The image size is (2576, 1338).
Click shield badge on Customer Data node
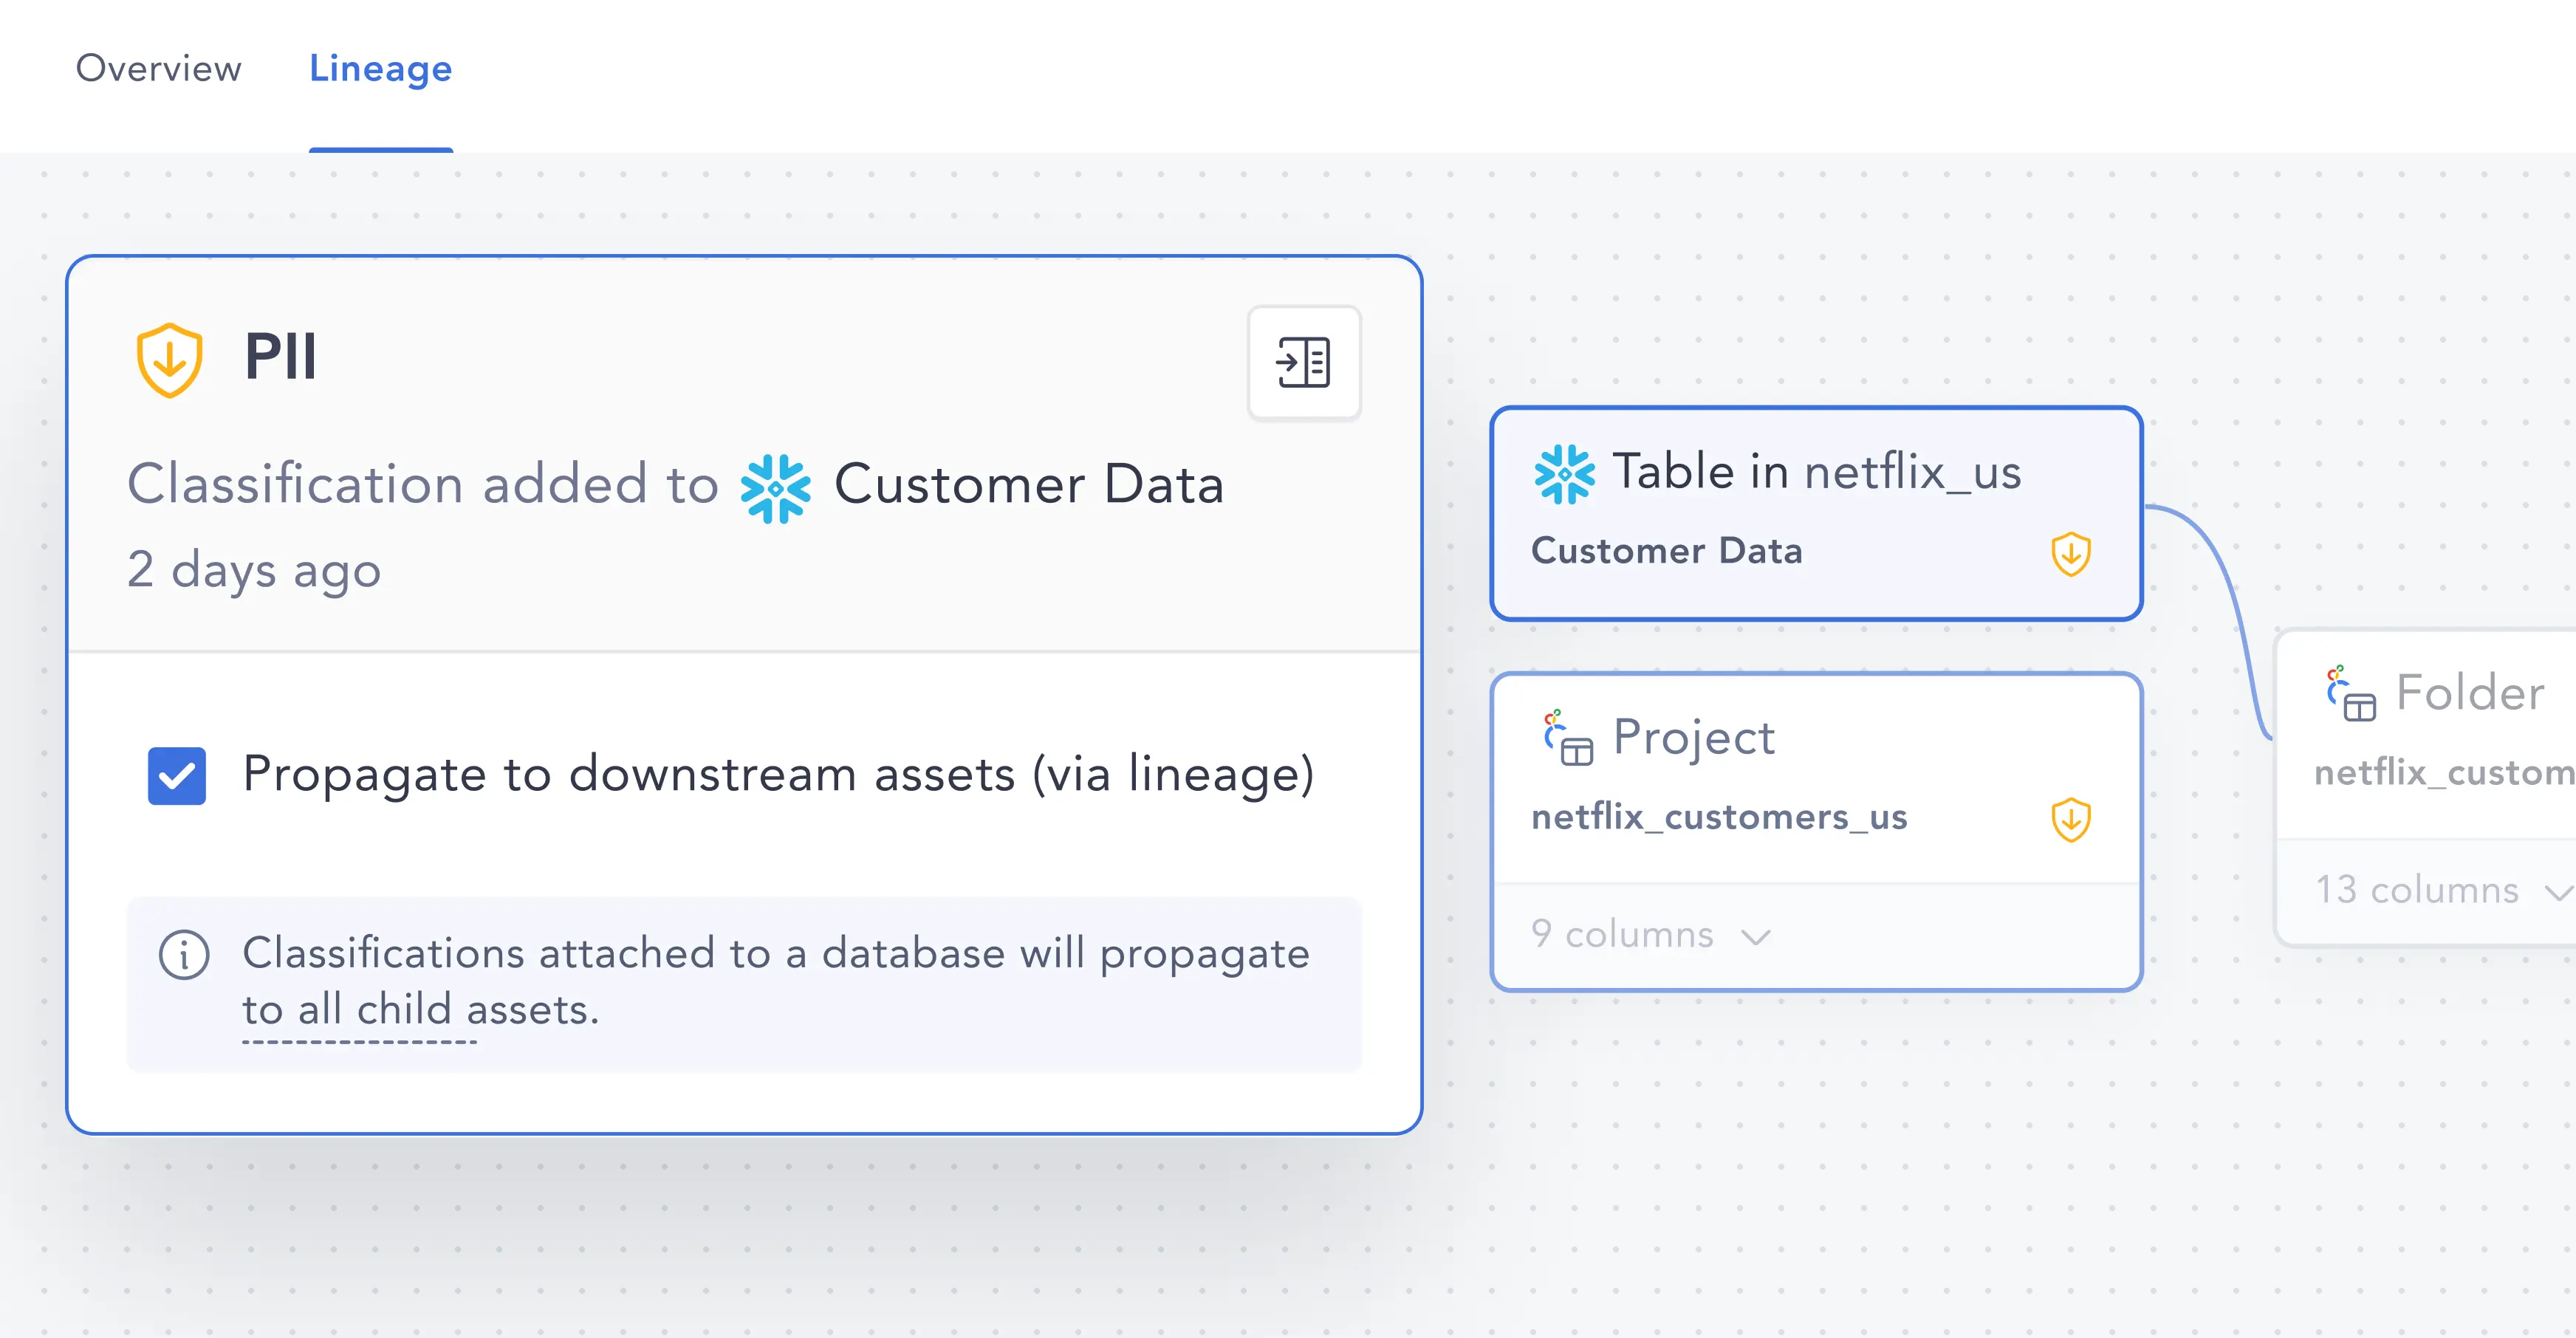point(2070,553)
